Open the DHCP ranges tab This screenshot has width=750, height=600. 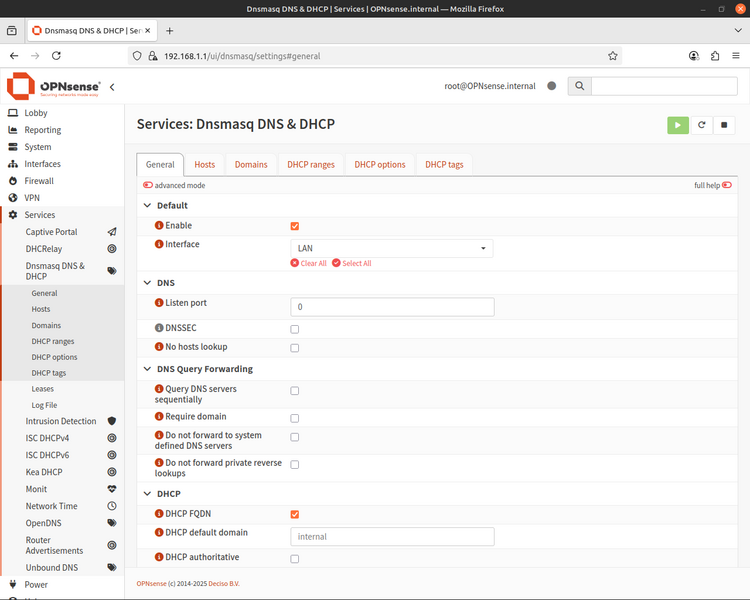(x=311, y=165)
